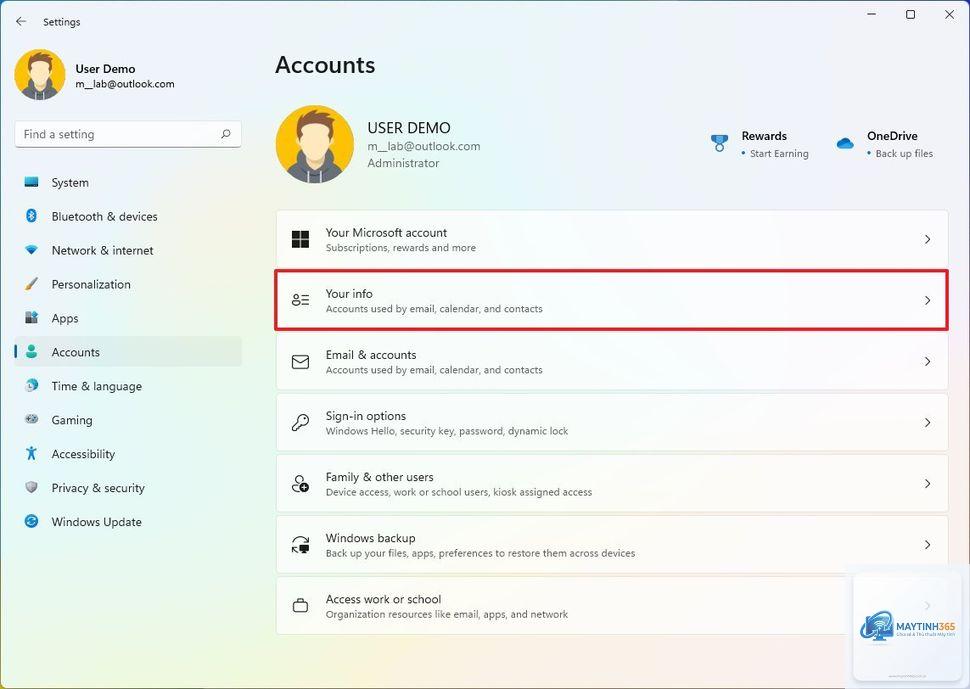This screenshot has height=689, width=970.
Task: Expand Your info chevron arrow
Action: click(x=927, y=301)
